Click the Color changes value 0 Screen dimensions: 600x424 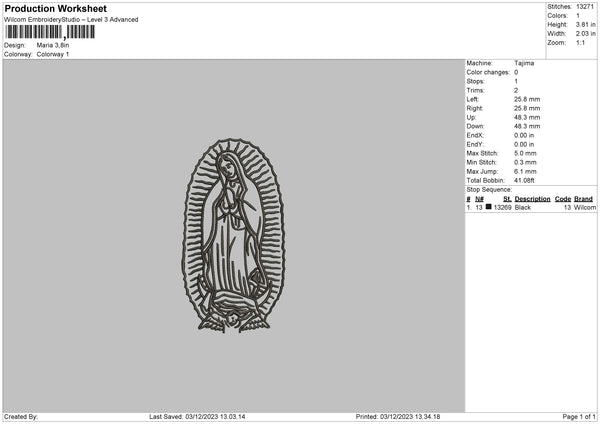tap(516, 72)
